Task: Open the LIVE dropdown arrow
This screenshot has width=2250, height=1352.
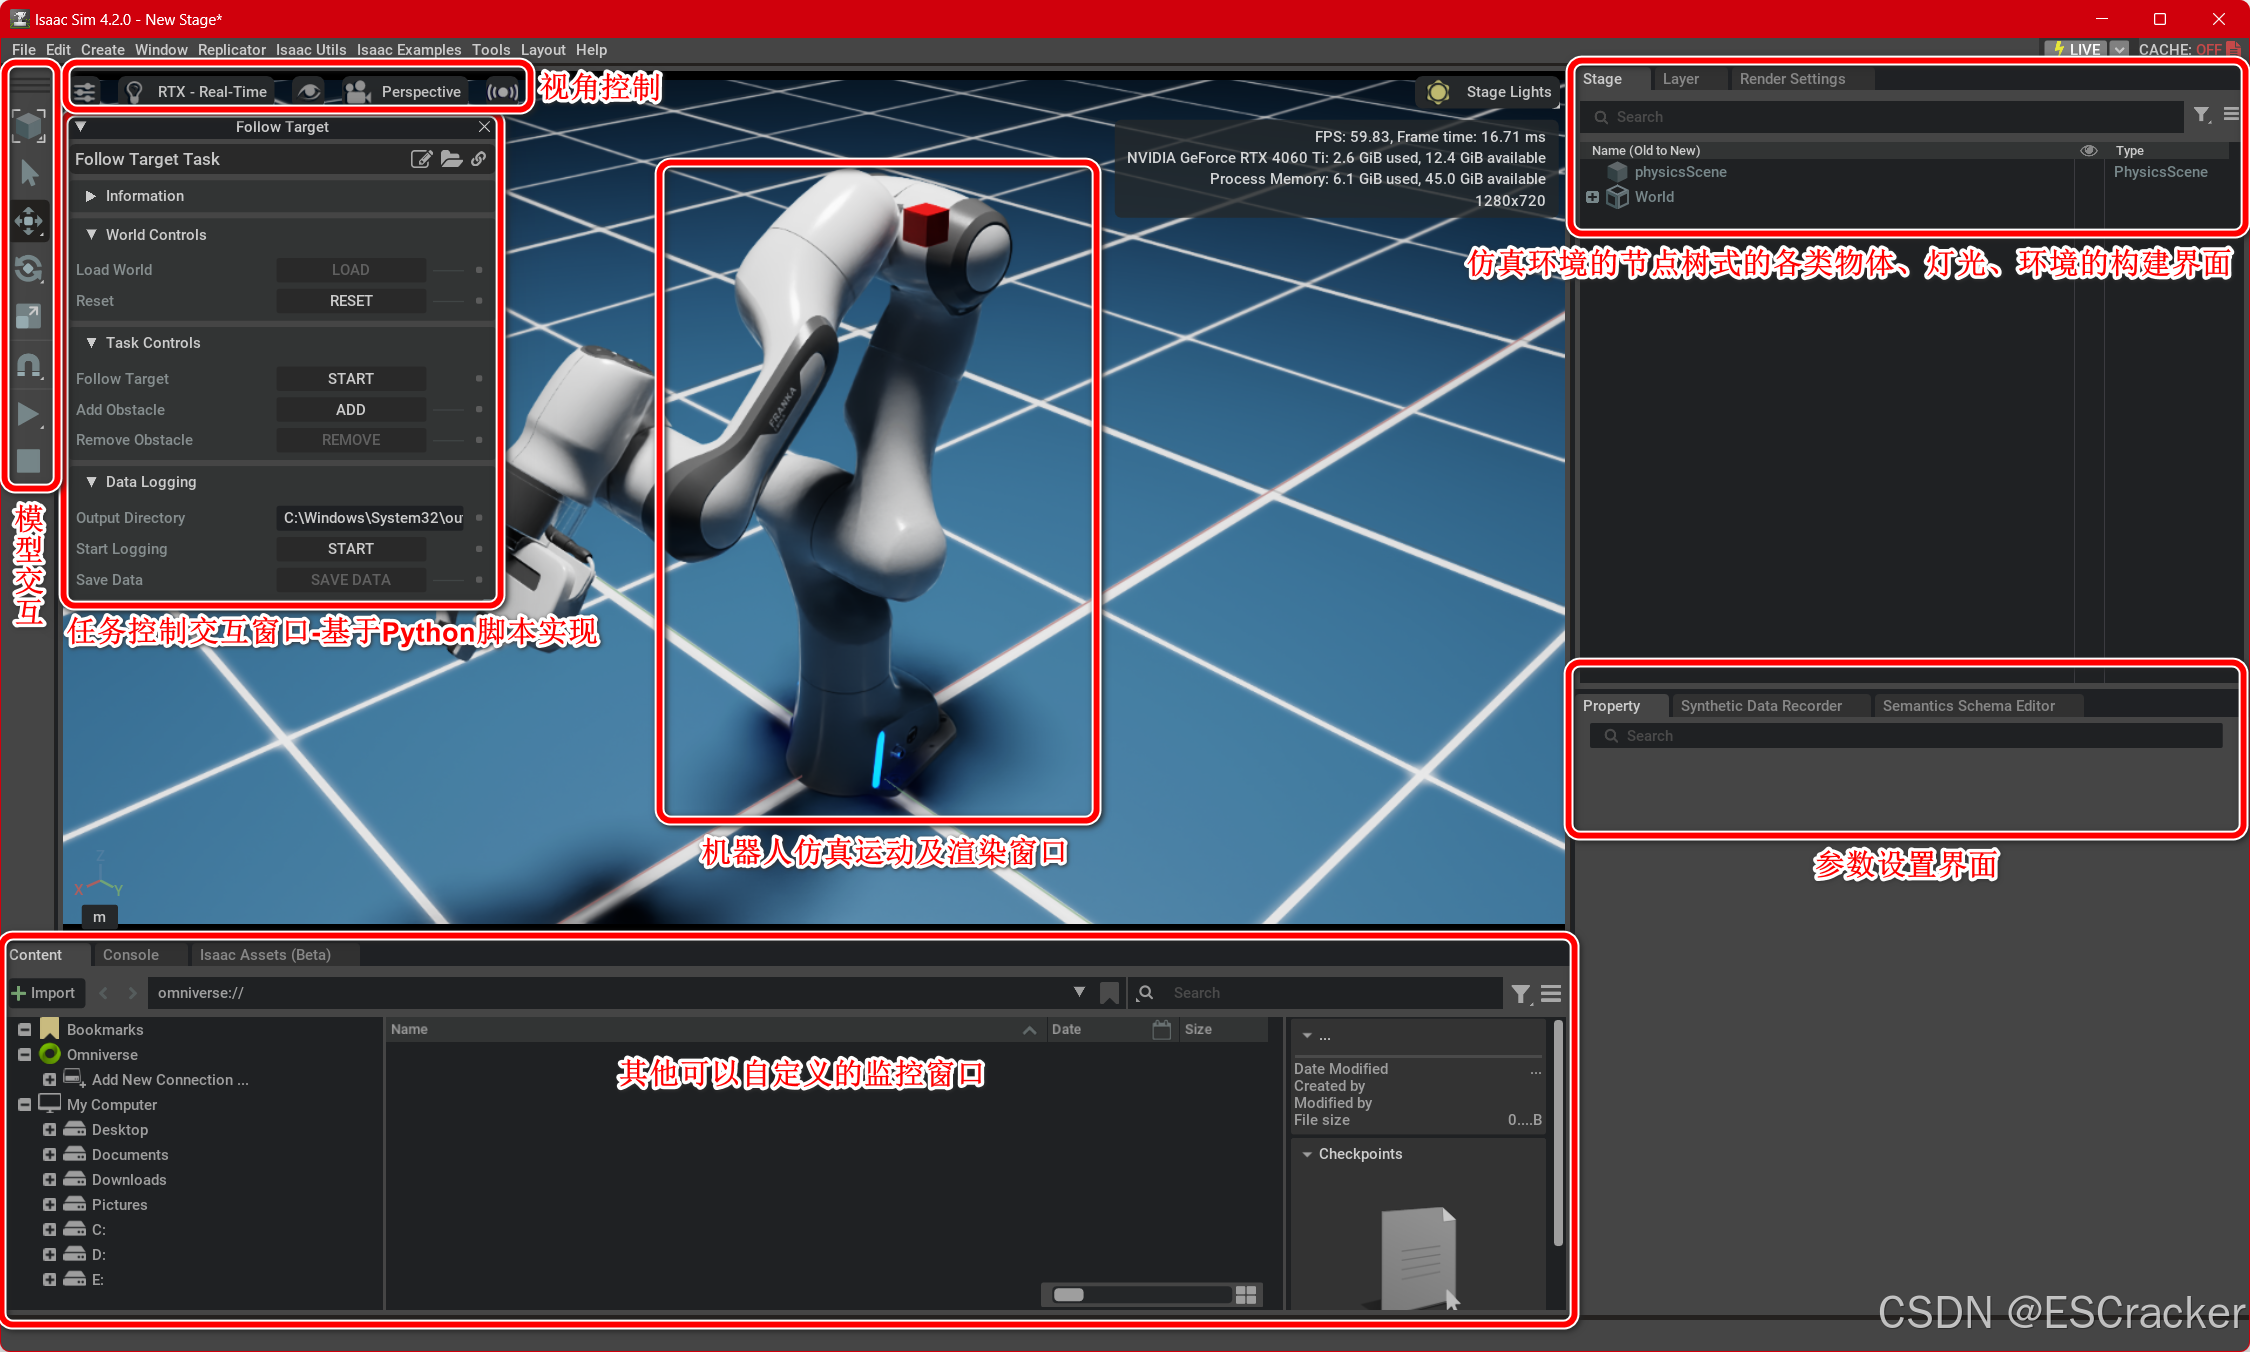Action: [2119, 49]
